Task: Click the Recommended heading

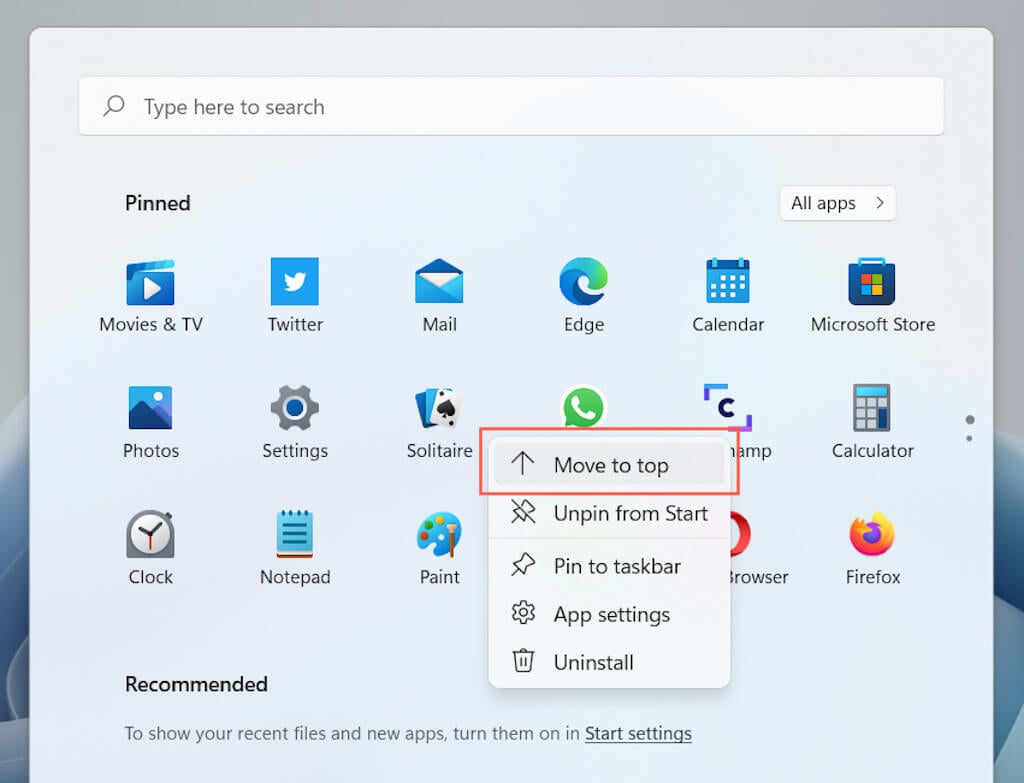Action: (196, 684)
